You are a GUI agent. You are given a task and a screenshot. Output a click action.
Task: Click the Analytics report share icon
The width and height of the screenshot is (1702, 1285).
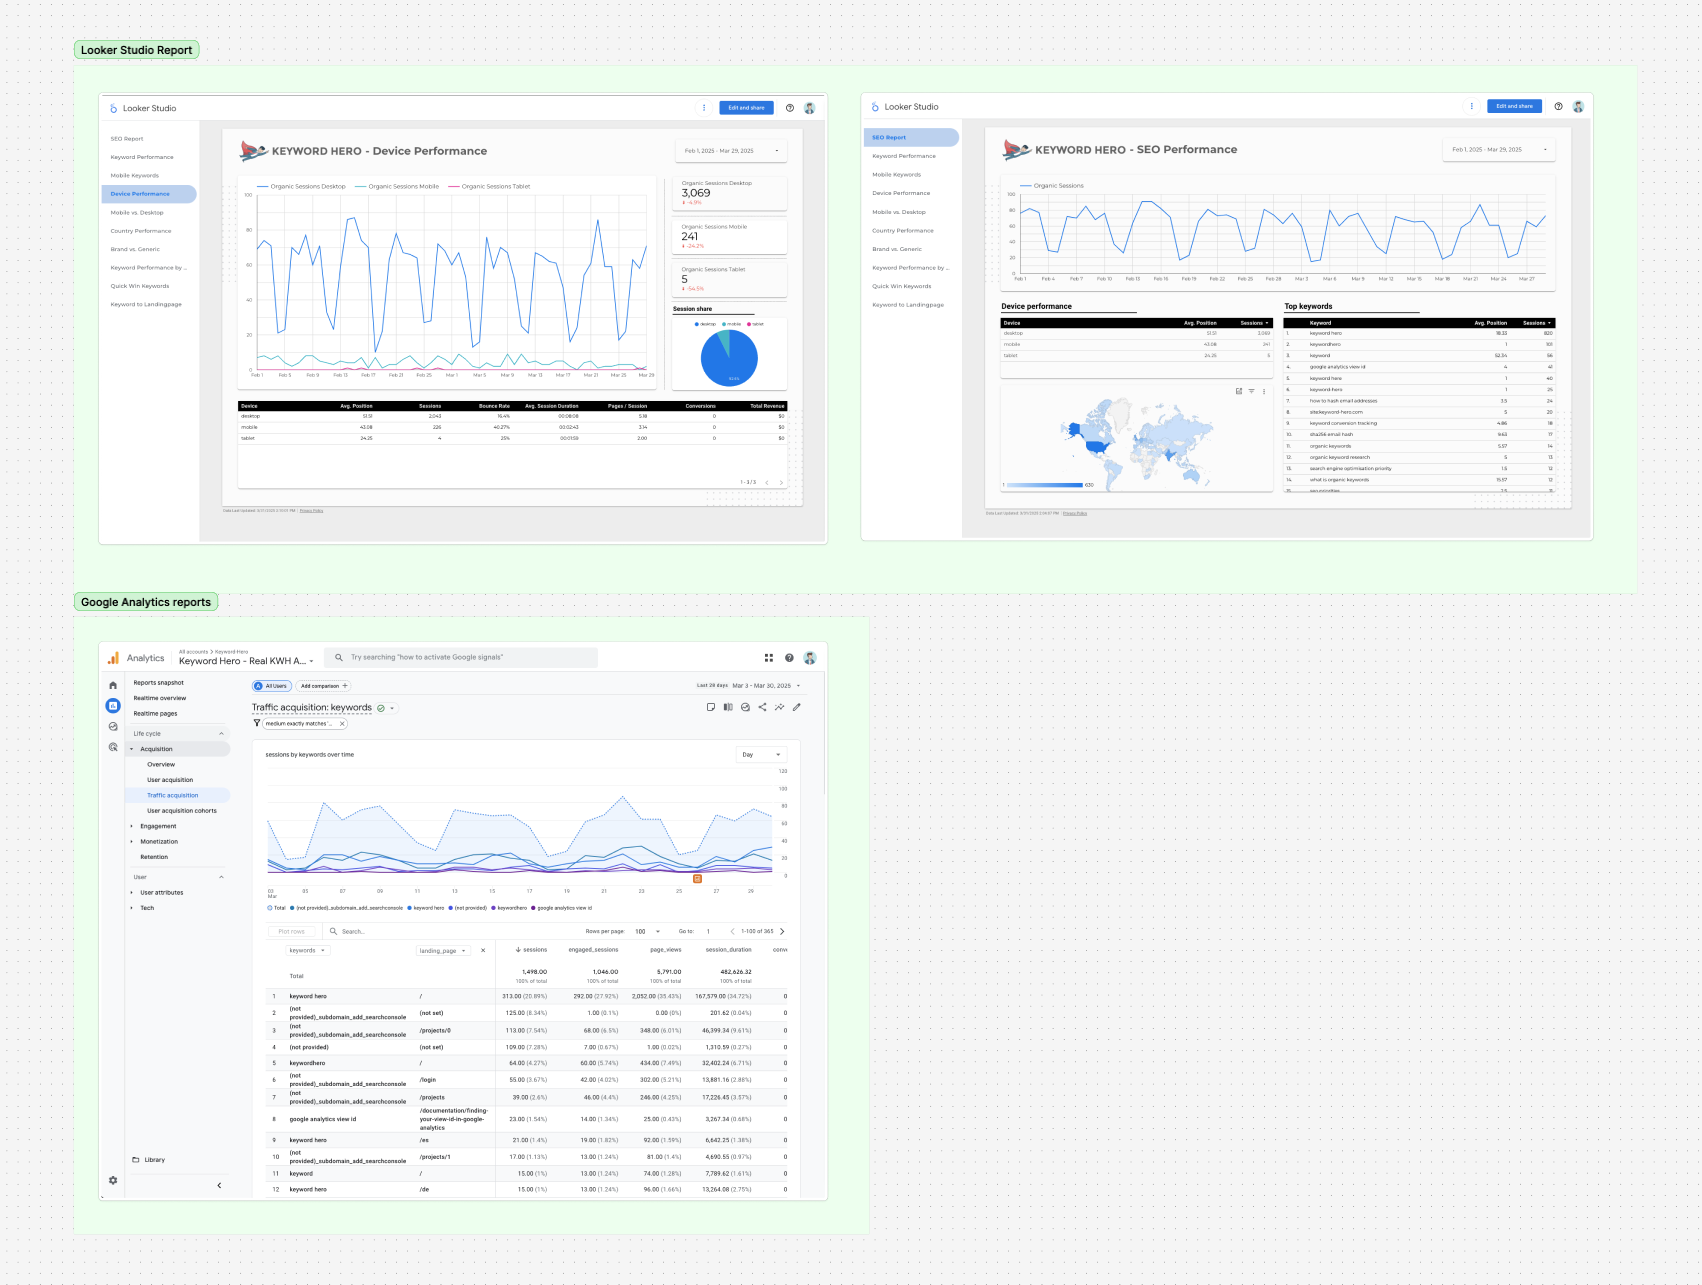762,707
